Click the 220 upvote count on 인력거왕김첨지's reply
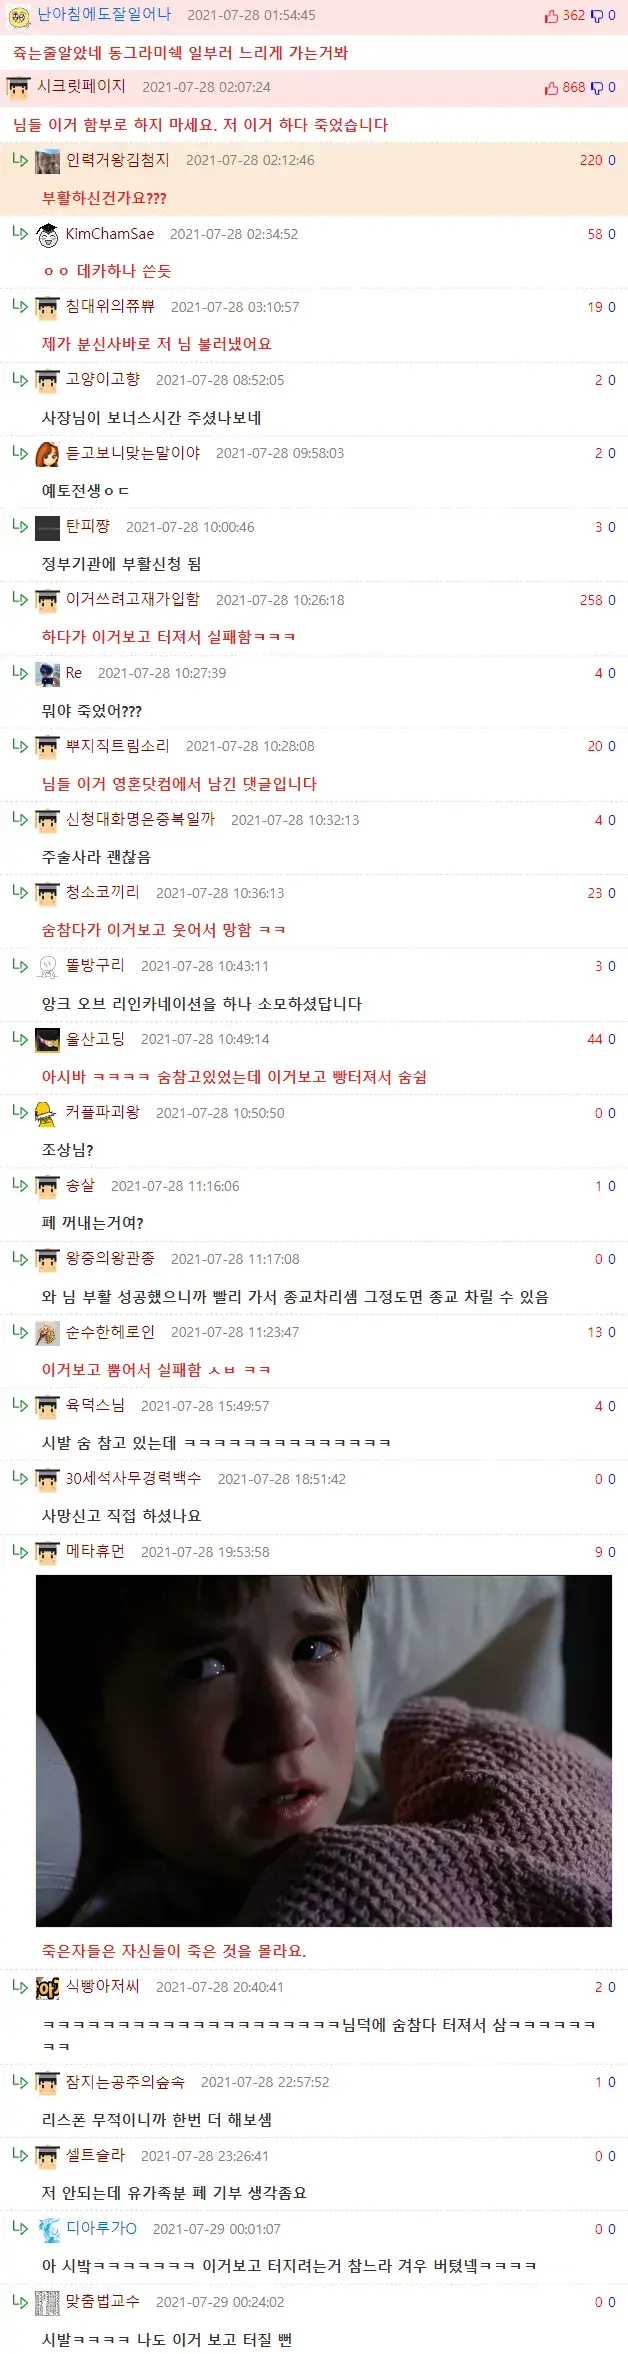Screen dimensions: 628x2354 [x=591, y=160]
